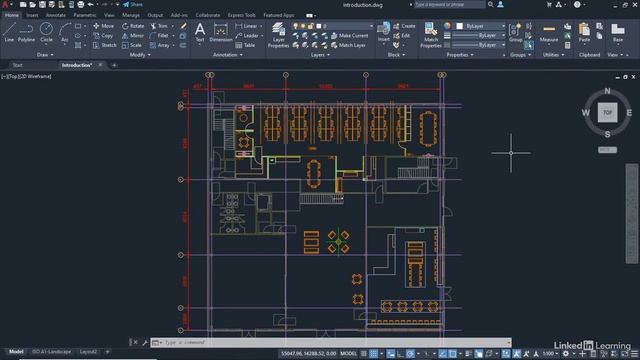Click Make Current layer button

click(349, 36)
